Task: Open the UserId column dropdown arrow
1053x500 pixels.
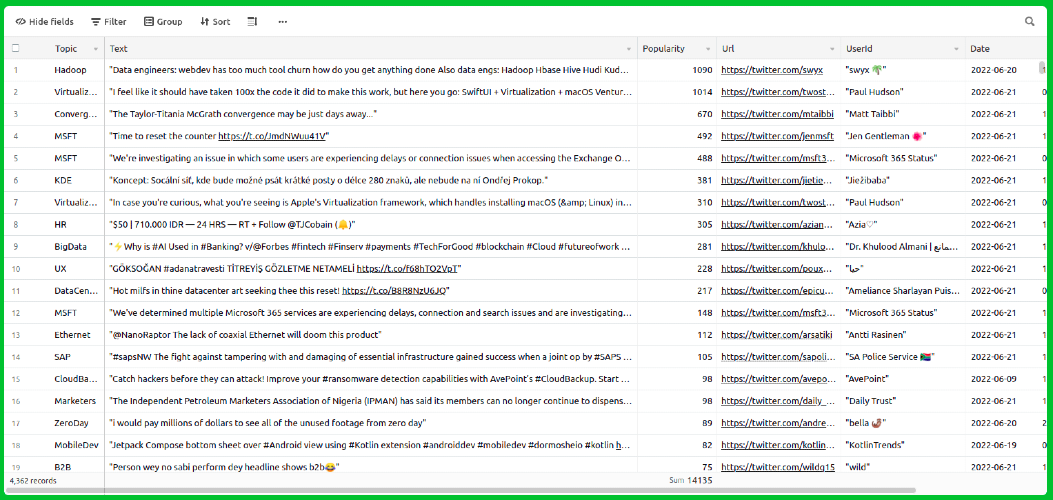Action: tap(957, 49)
